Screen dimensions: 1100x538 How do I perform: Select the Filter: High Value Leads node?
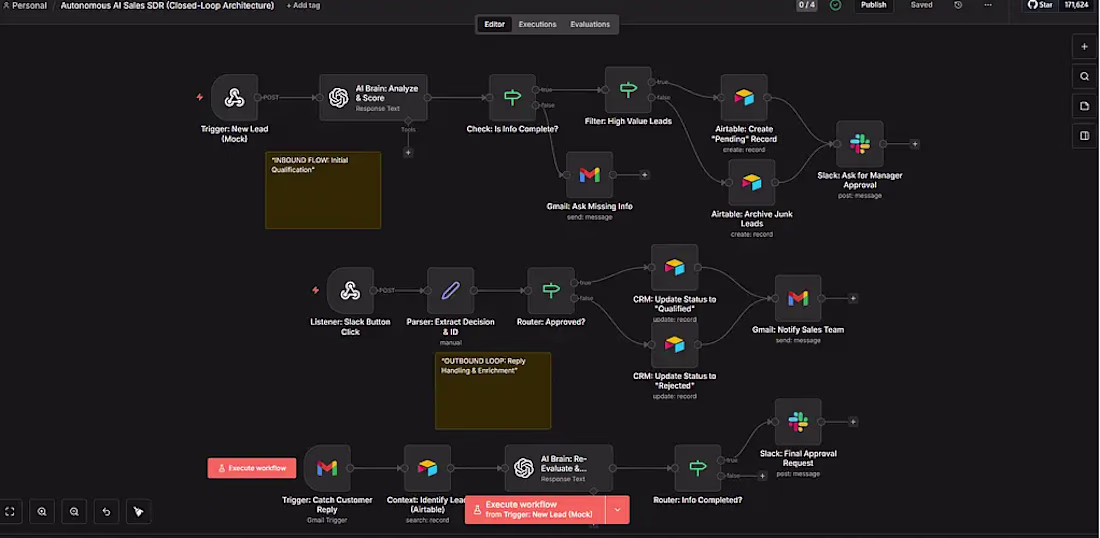click(628, 90)
